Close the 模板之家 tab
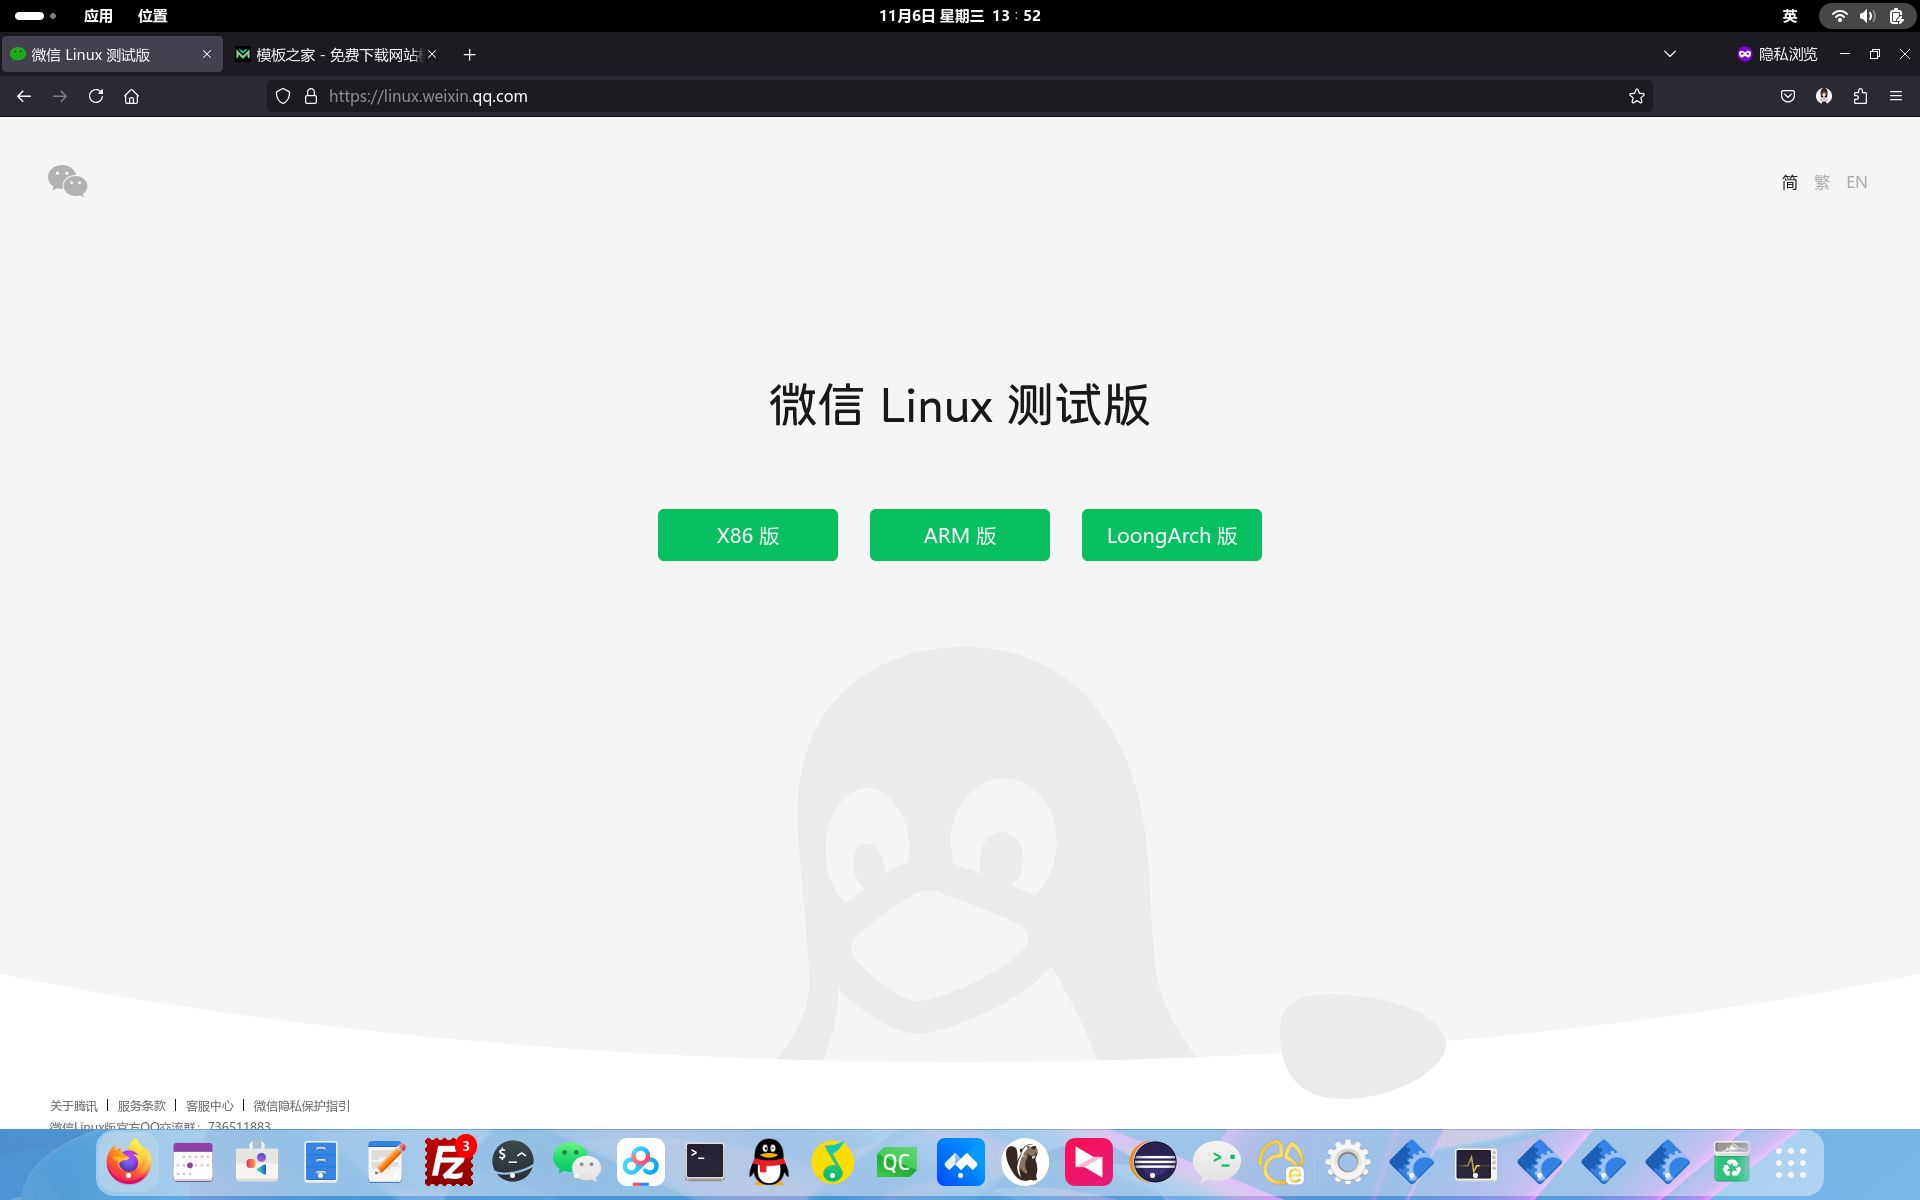1920x1200 pixels. coord(432,54)
